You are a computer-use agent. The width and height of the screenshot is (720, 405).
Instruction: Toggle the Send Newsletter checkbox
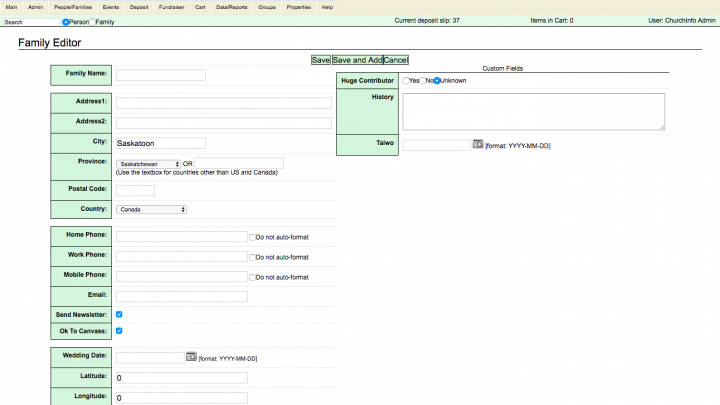pyautogui.click(x=119, y=314)
